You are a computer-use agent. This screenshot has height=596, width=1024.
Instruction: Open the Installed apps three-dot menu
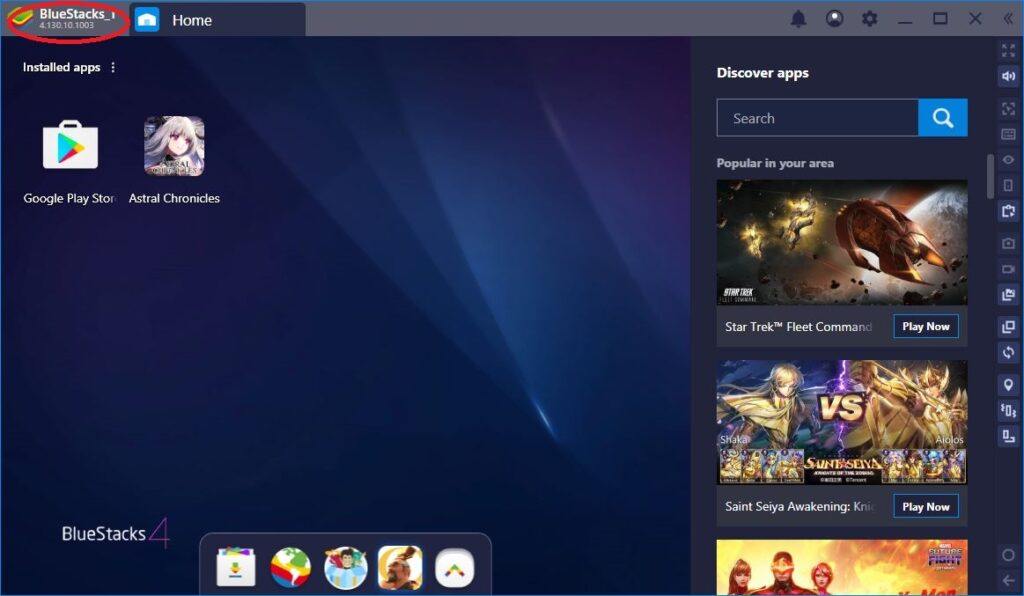113,66
